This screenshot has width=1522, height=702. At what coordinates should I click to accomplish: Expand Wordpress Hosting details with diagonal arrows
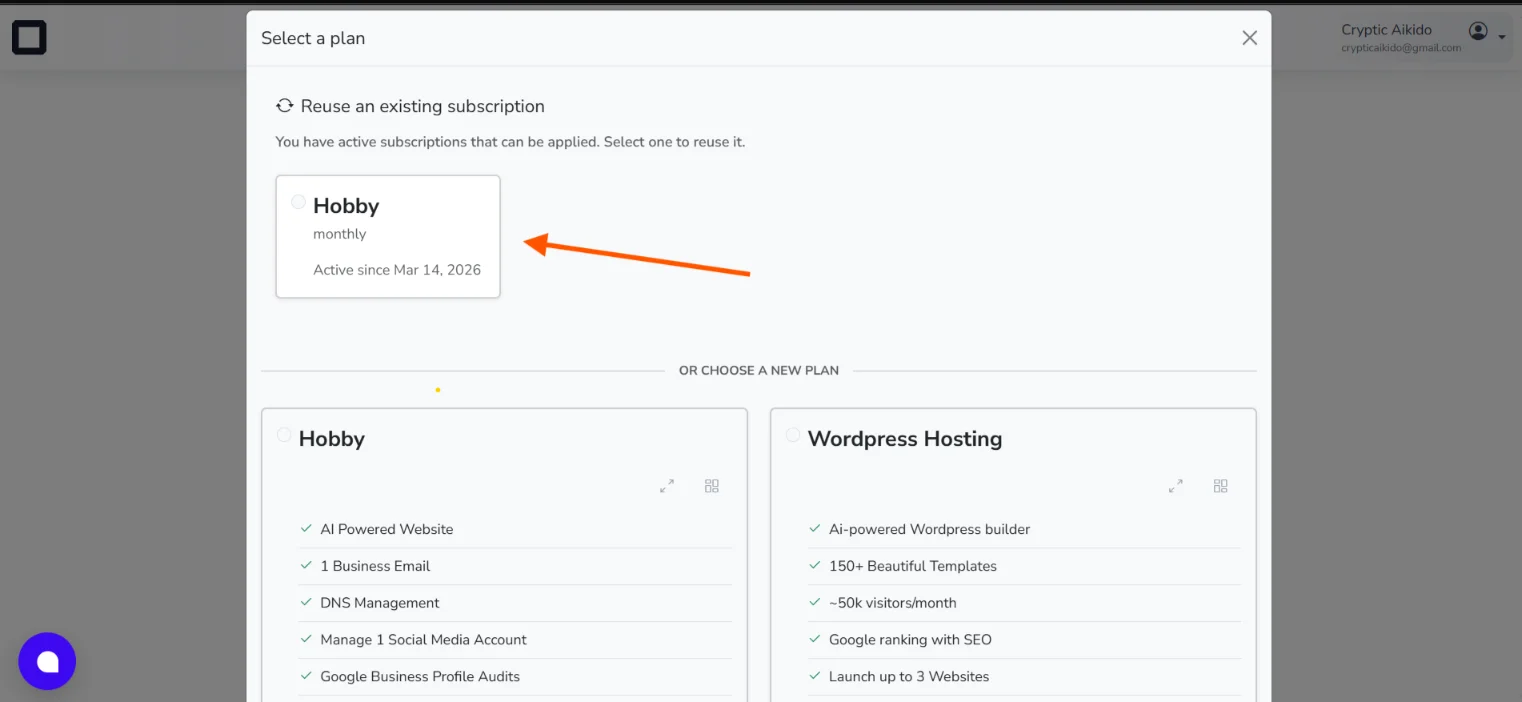coord(1176,485)
